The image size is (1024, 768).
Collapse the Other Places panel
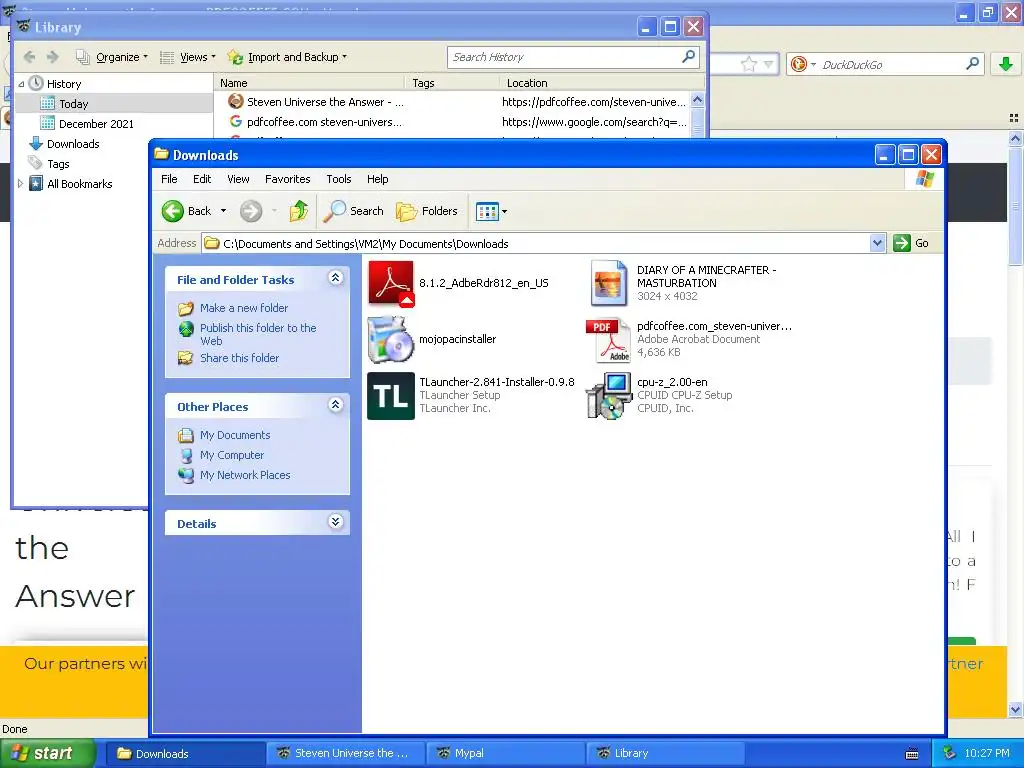click(335, 405)
